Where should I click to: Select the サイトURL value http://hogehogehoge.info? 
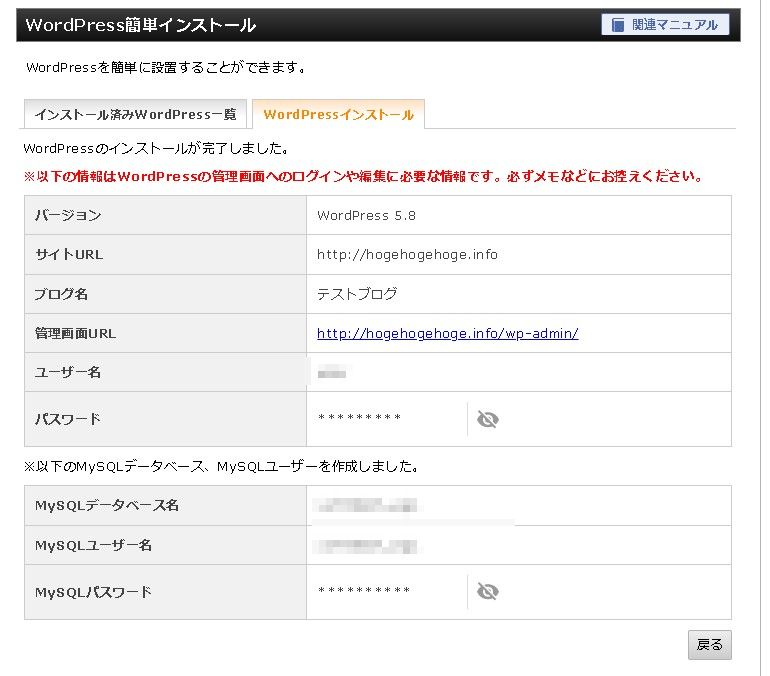click(x=407, y=254)
